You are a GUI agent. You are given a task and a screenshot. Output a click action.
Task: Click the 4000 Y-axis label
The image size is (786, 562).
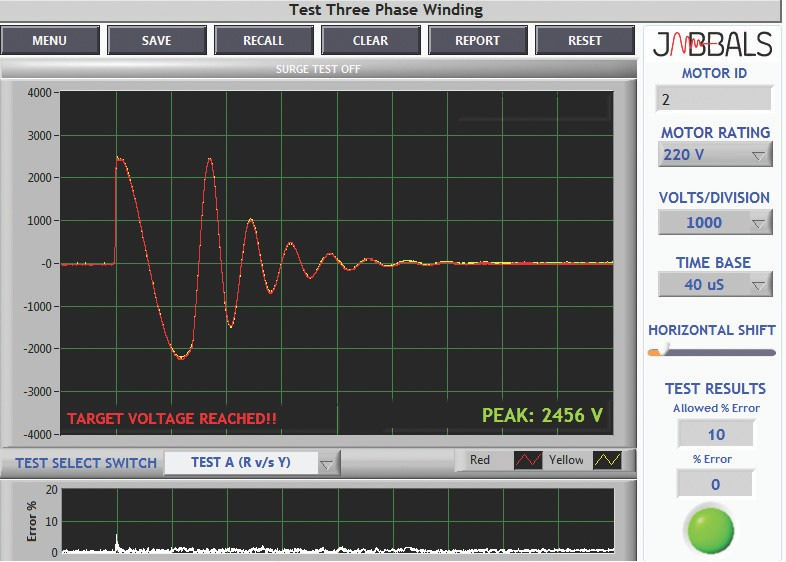click(40, 93)
